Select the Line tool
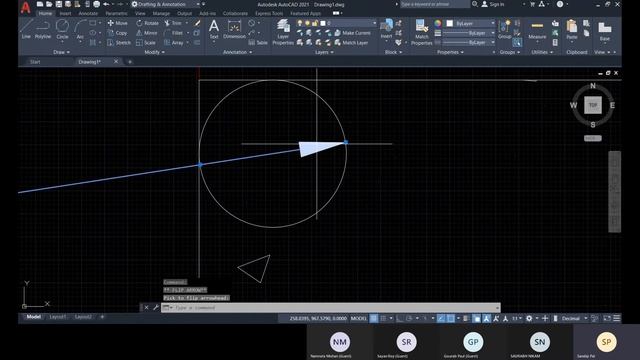 pyautogui.click(x=26, y=29)
